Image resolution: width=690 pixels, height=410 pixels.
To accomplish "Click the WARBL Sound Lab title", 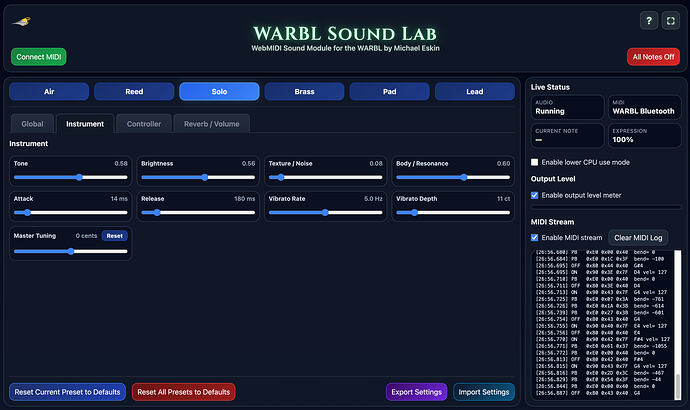I will pyautogui.click(x=345, y=33).
